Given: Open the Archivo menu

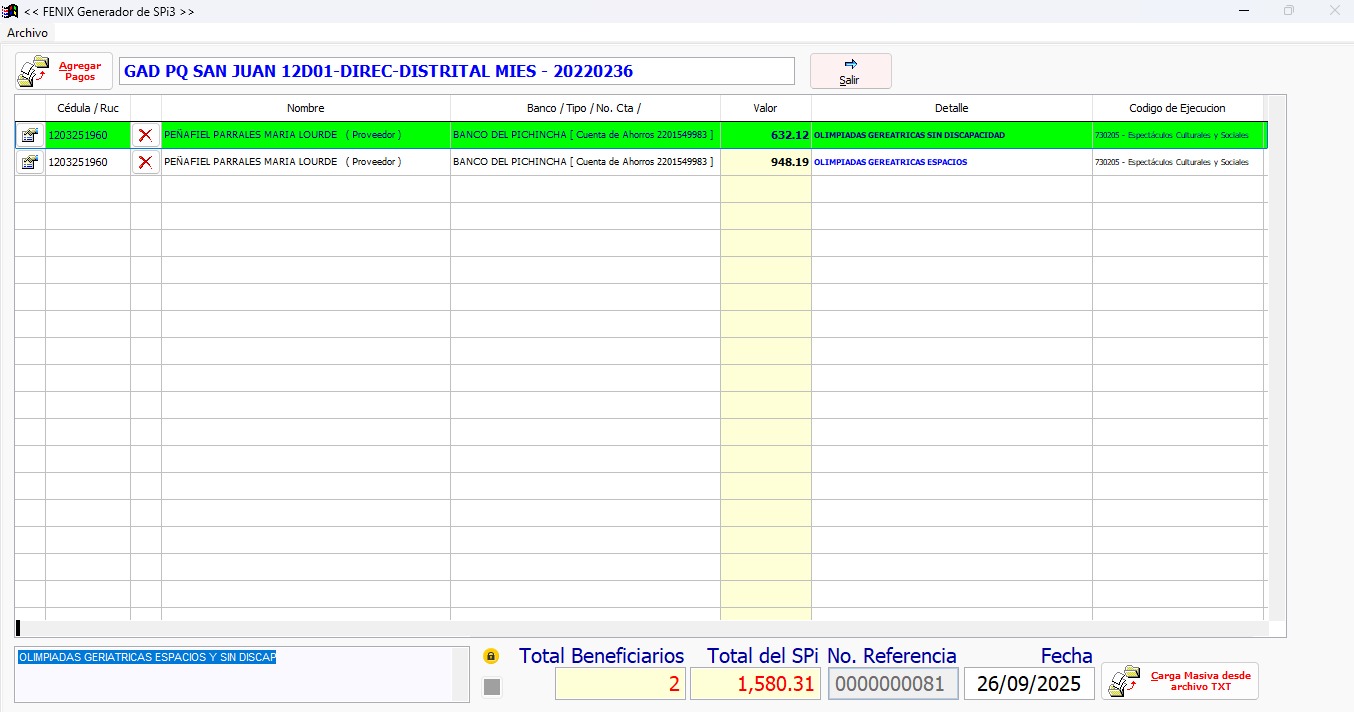Looking at the screenshot, I should (x=27, y=33).
